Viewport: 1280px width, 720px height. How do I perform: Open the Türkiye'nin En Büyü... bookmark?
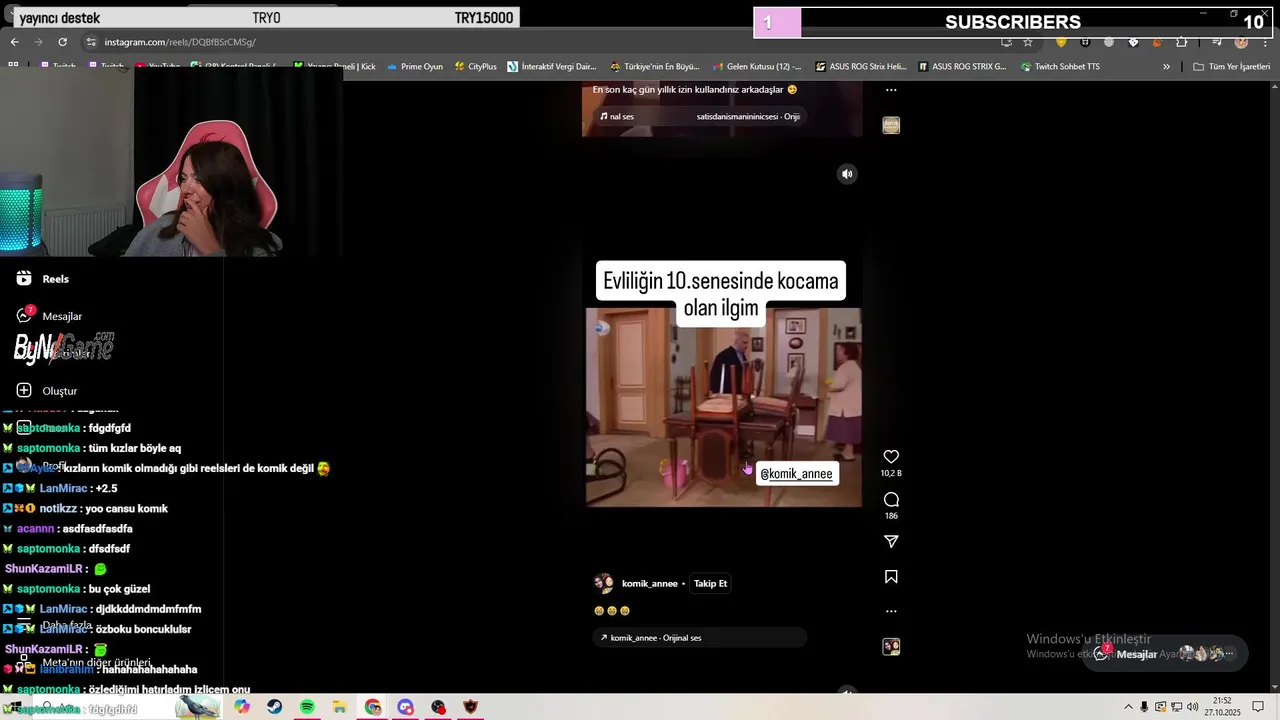click(654, 67)
